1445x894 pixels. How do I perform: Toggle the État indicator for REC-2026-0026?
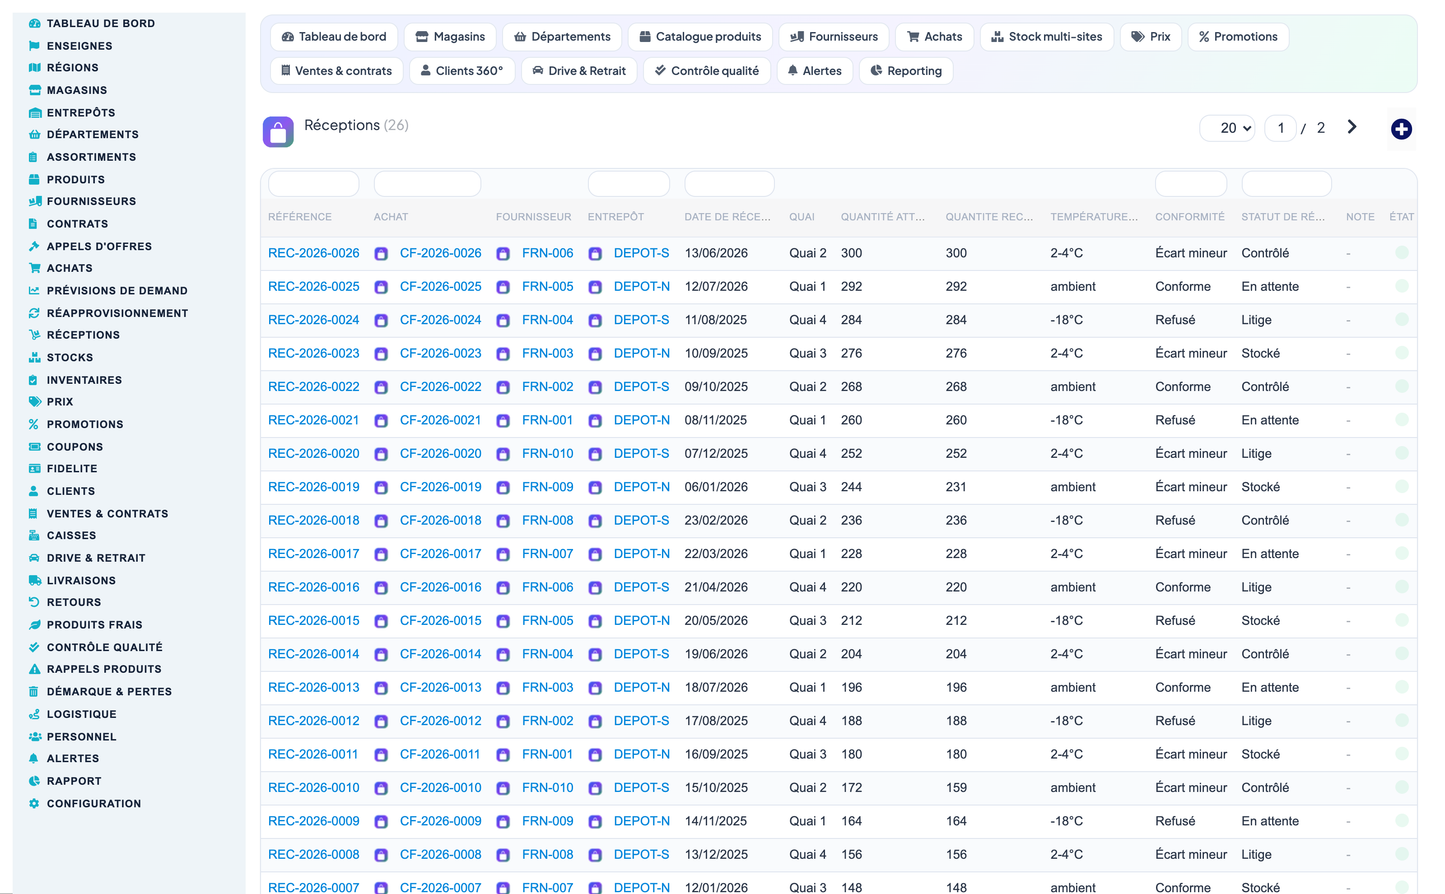(x=1402, y=253)
